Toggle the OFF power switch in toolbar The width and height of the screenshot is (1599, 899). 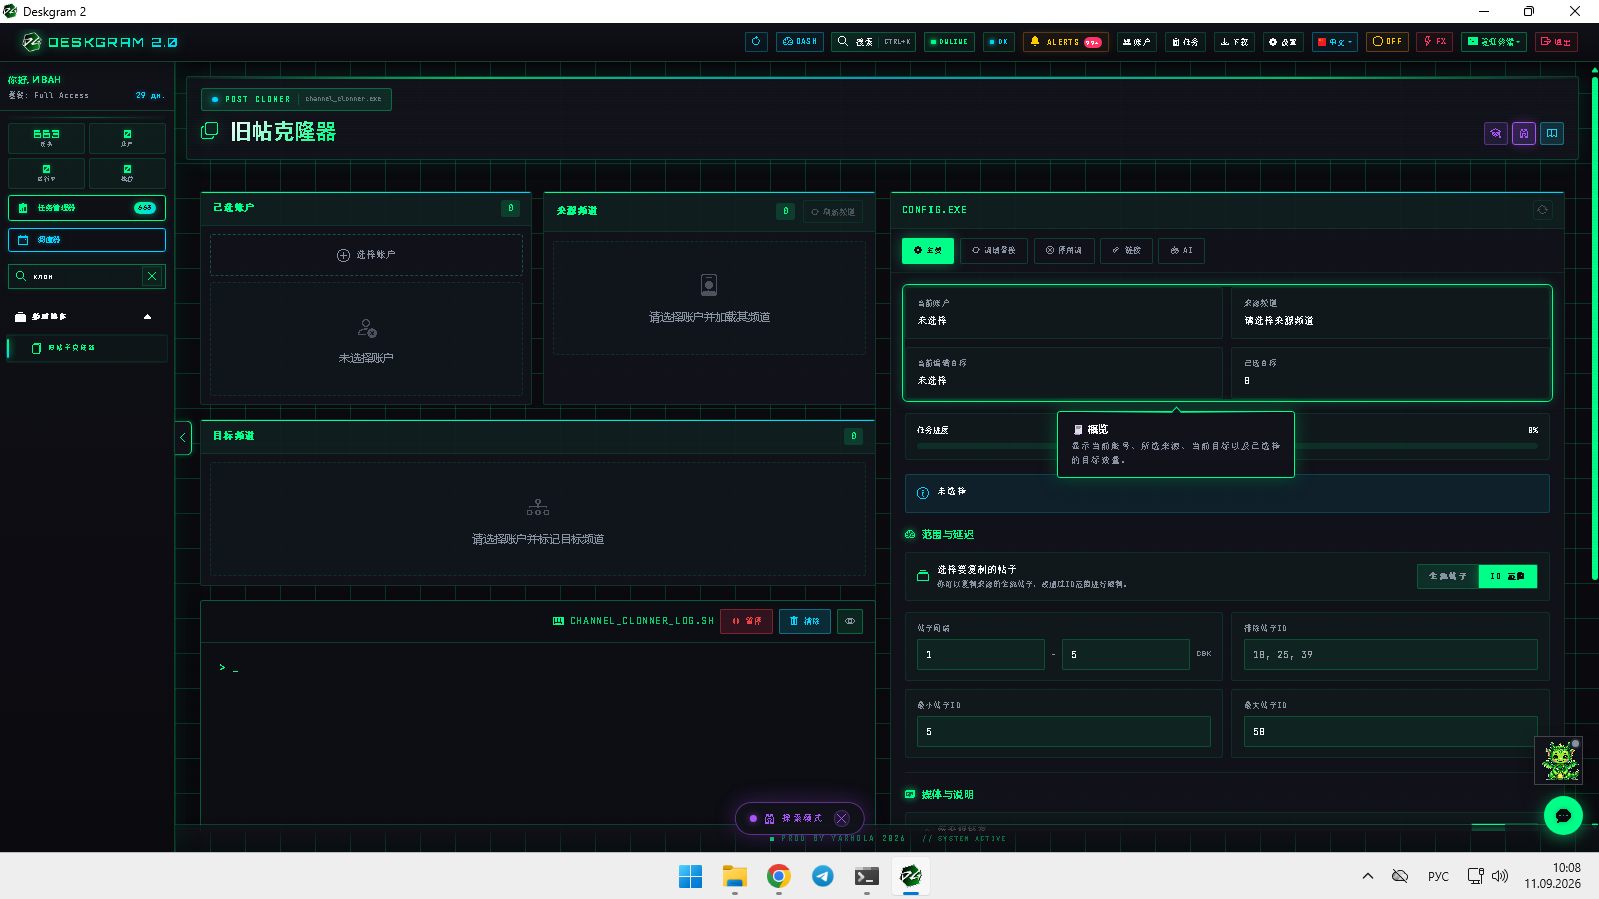(x=1388, y=42)
